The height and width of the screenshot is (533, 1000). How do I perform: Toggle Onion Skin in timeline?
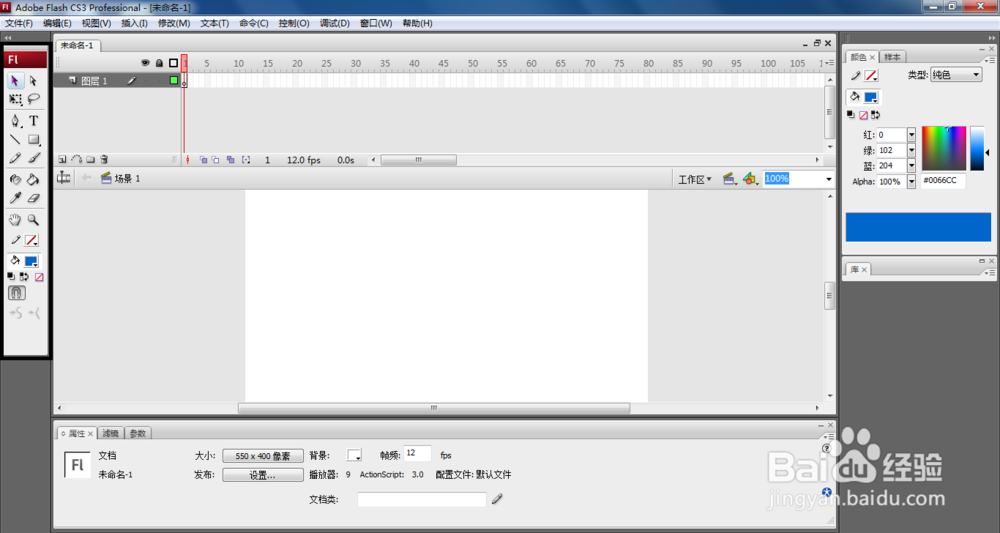203,160
